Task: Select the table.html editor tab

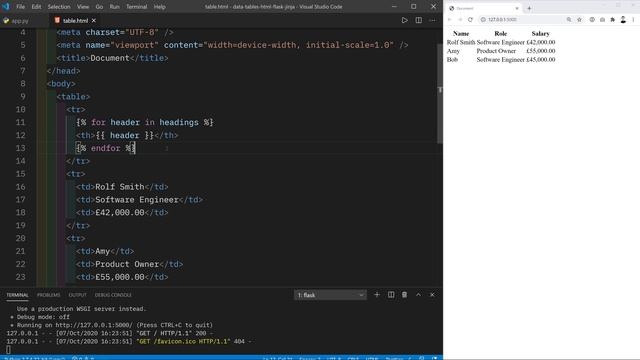Action: 75,20
